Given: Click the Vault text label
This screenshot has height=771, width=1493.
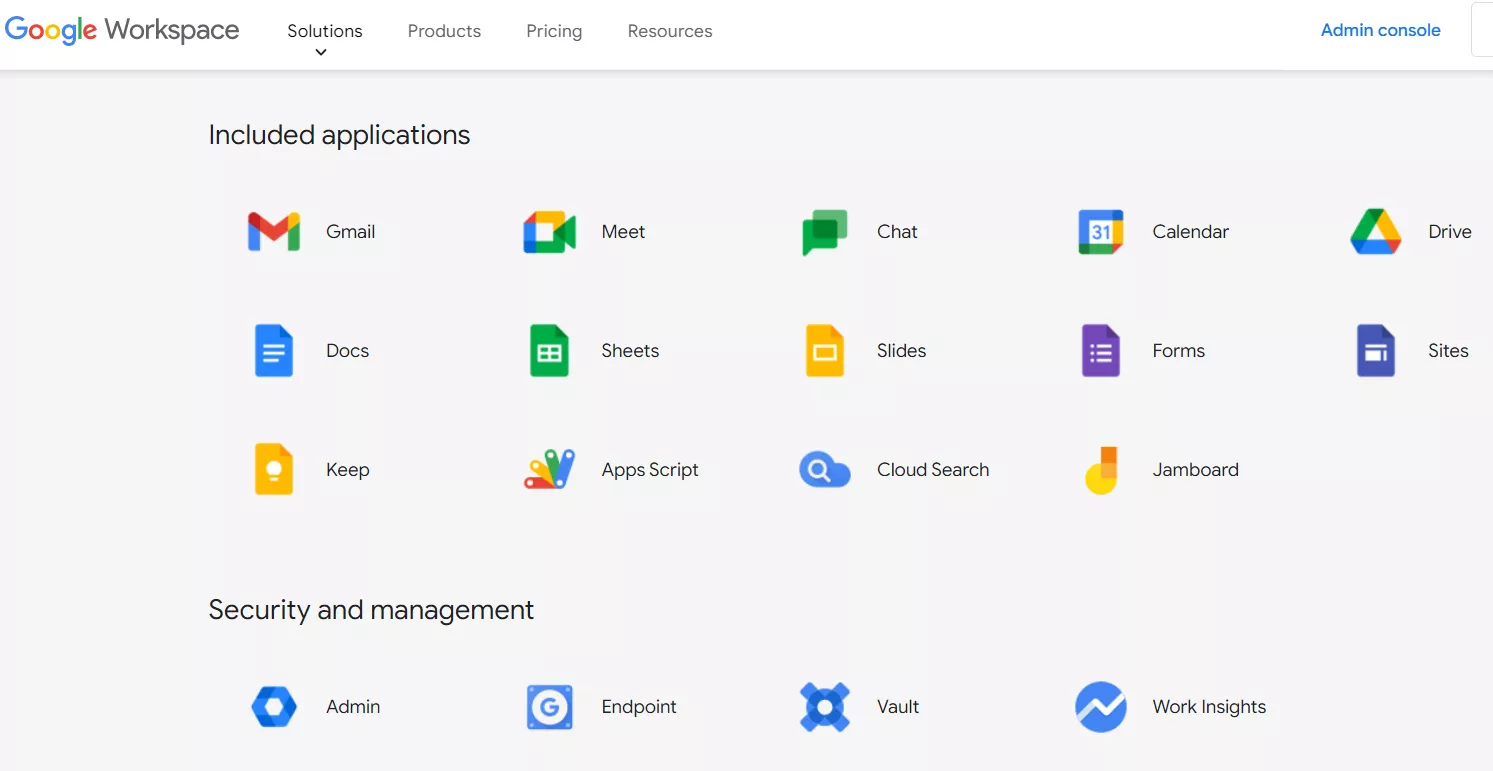Looking at the screenshot, I should [898, 707].
